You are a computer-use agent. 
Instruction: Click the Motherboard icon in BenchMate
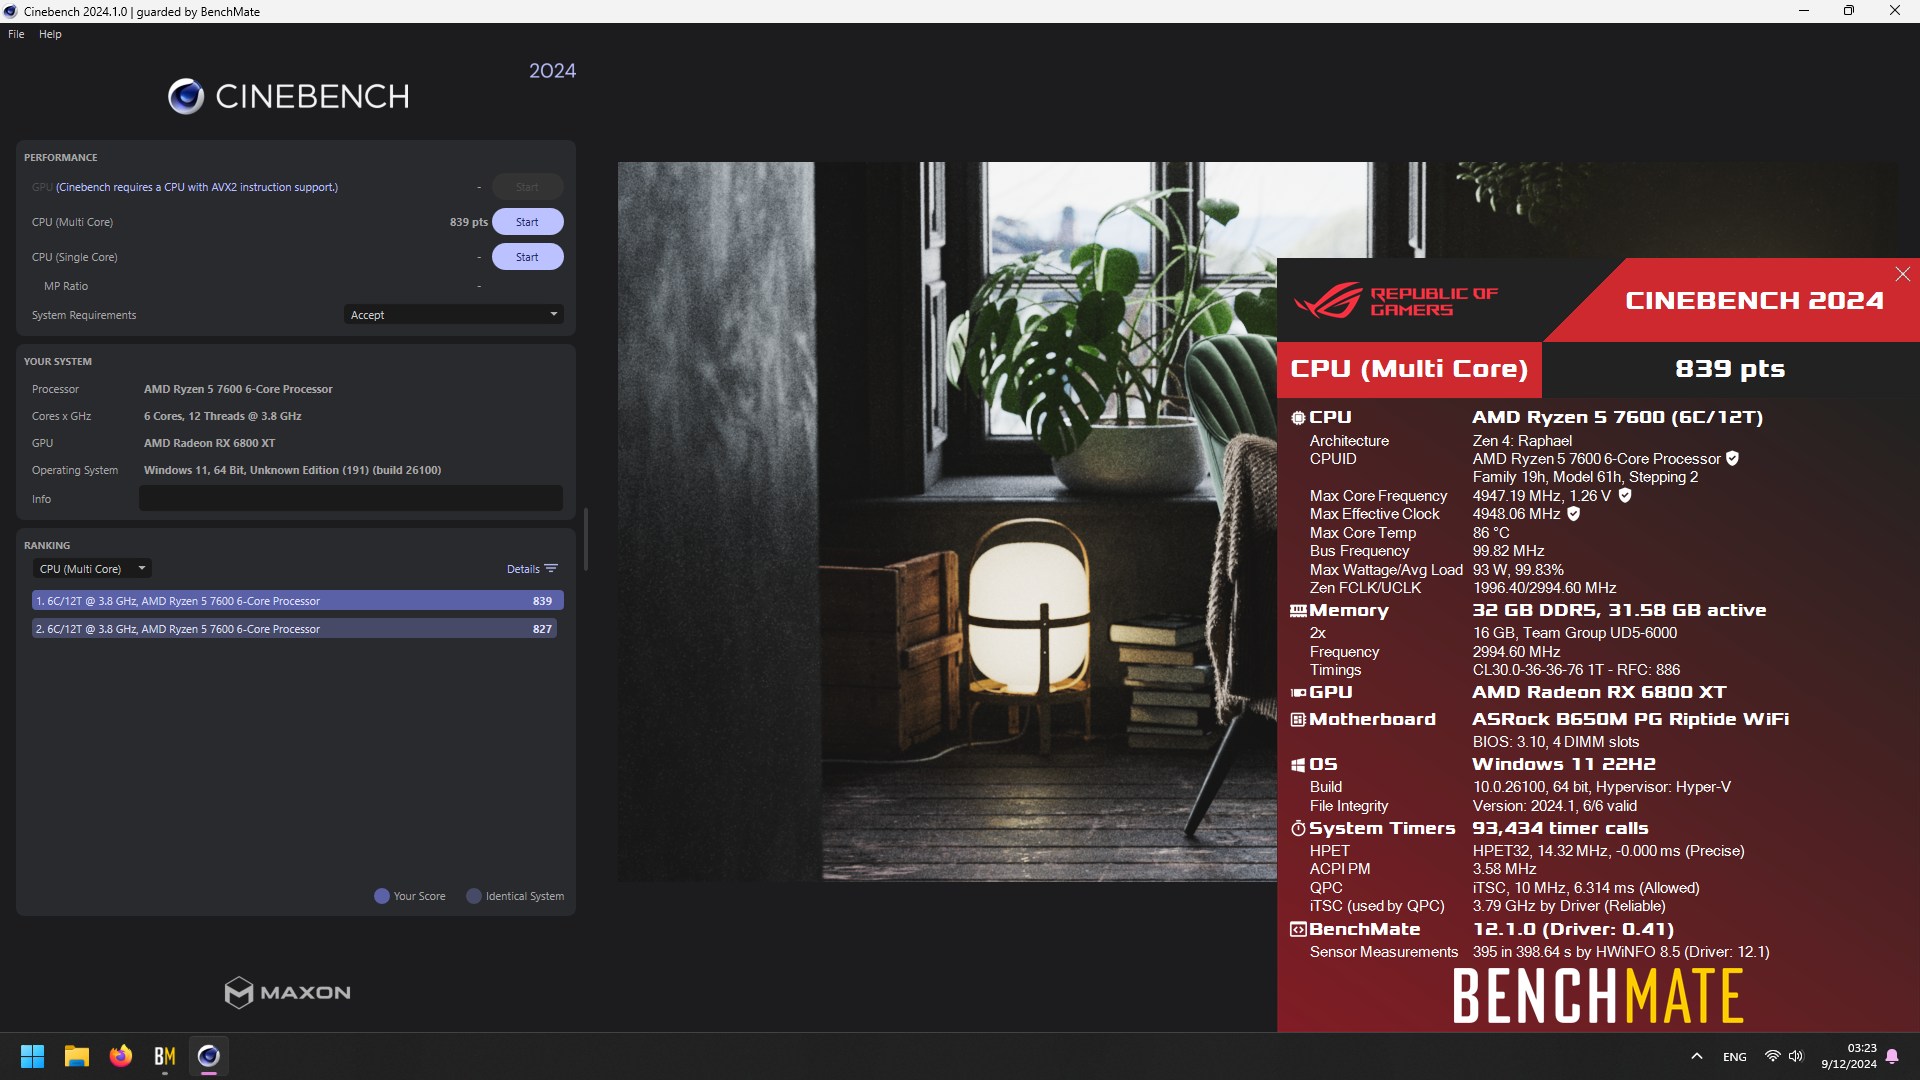coord(1298,720)
